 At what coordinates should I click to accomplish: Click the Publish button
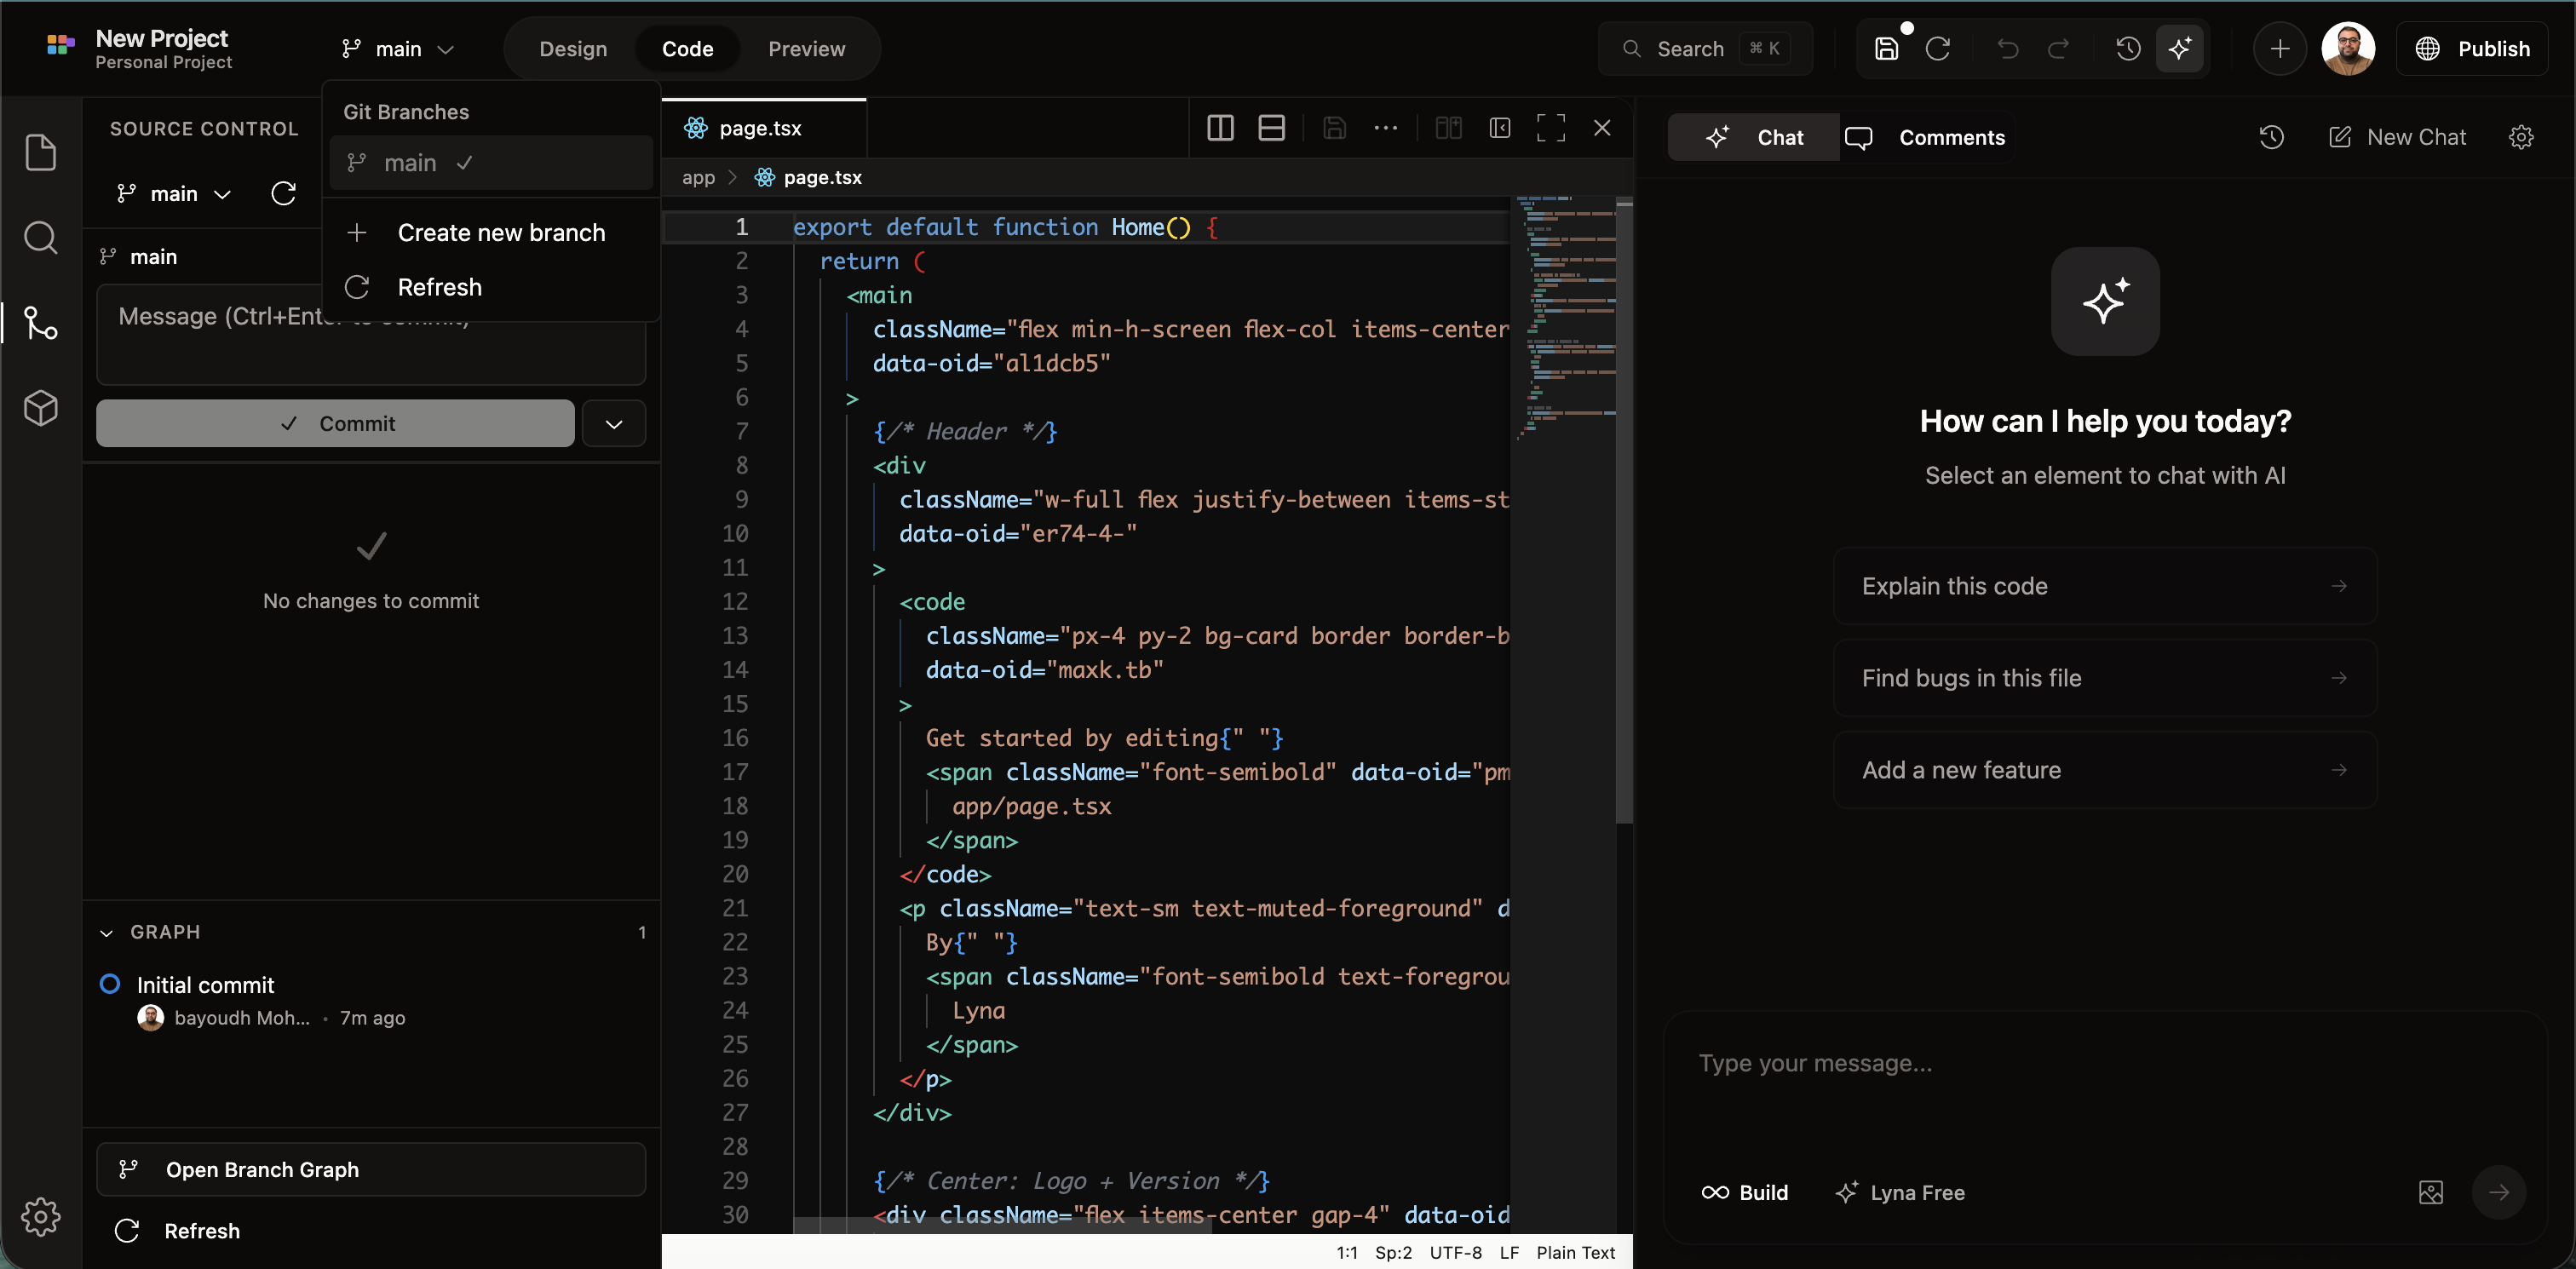tap(2473, 49)
